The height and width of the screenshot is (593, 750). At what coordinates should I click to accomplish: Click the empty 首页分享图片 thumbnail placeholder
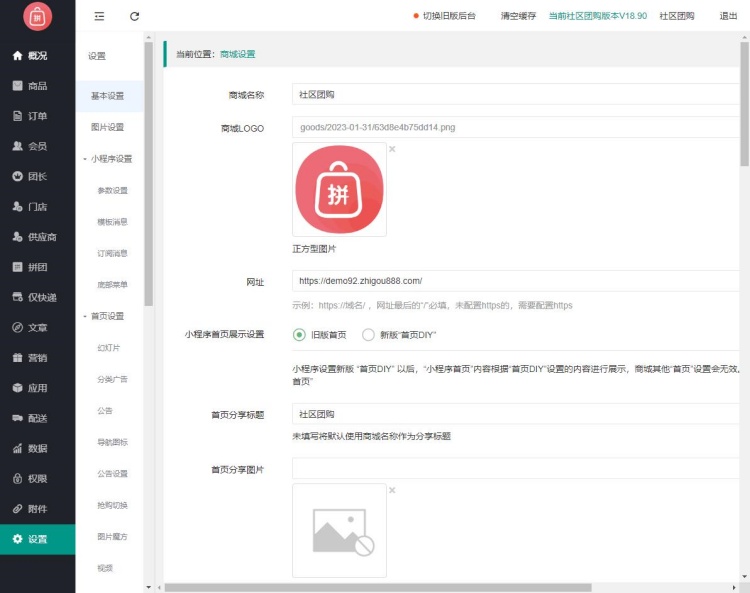(339, 530)
